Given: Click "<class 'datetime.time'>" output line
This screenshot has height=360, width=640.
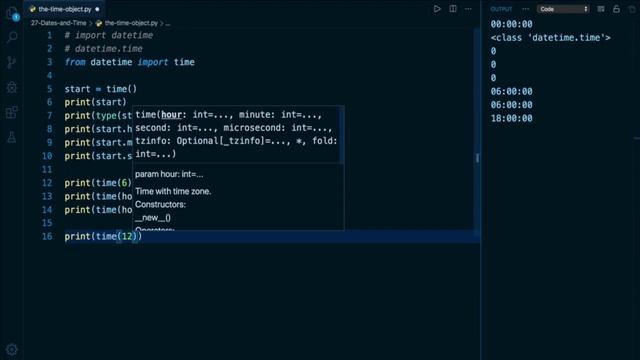Looking at the screenshot, I should tap(551, 38).
